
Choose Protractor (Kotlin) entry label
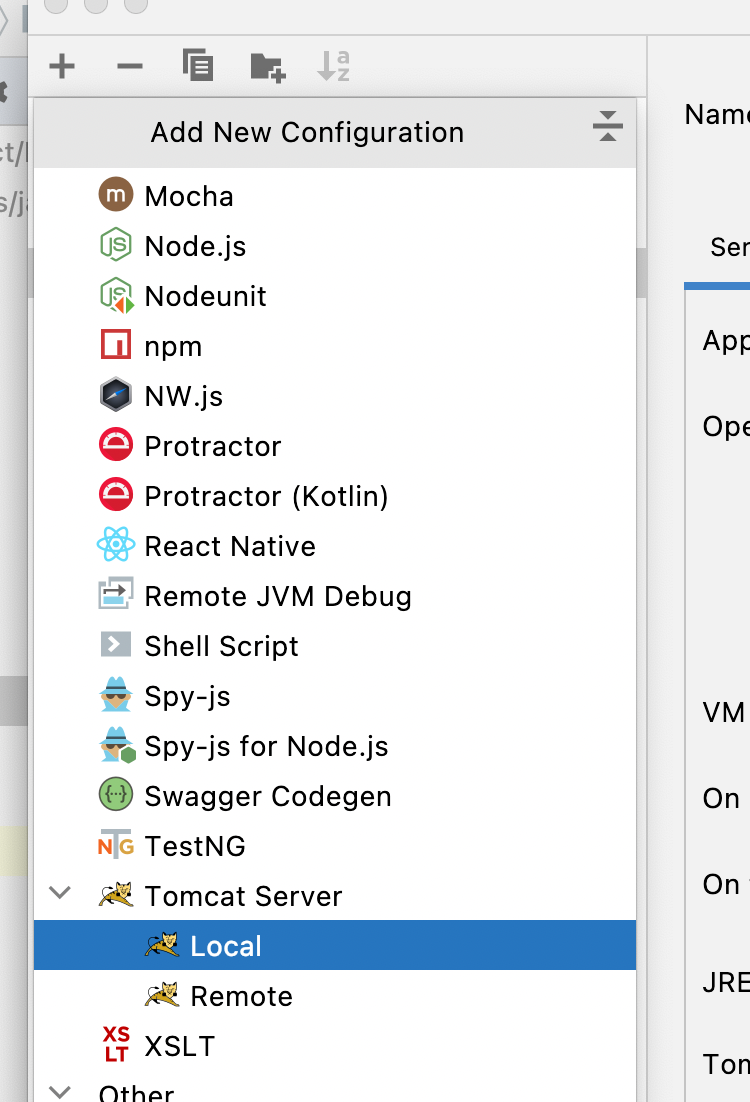point(266,496)
